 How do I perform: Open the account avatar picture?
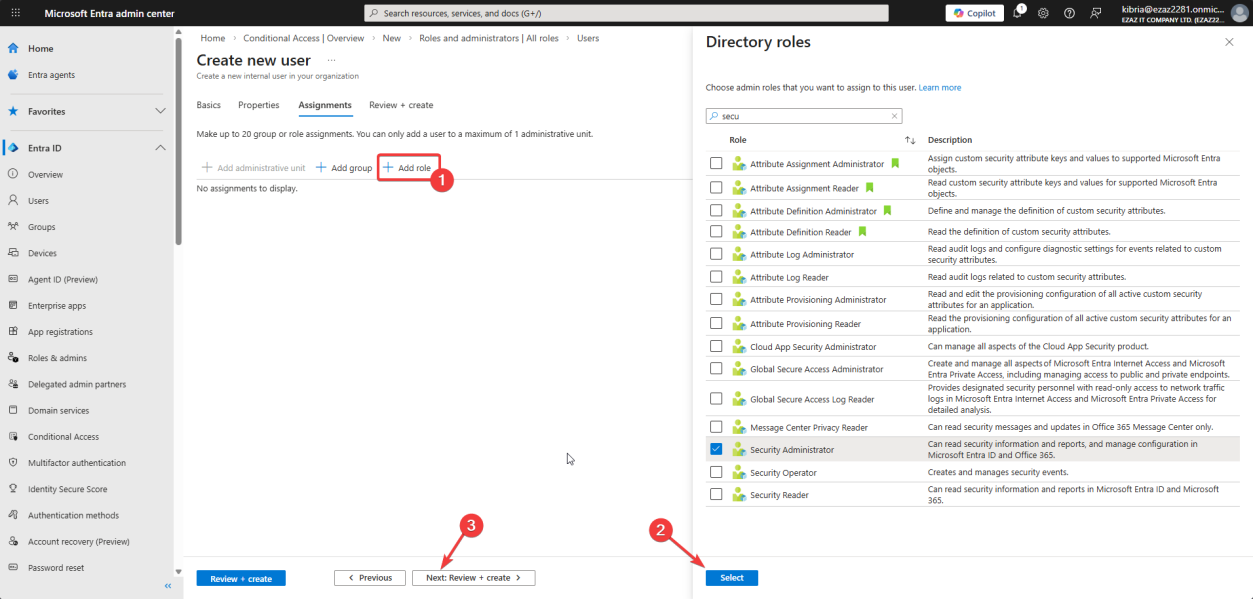1239,13
